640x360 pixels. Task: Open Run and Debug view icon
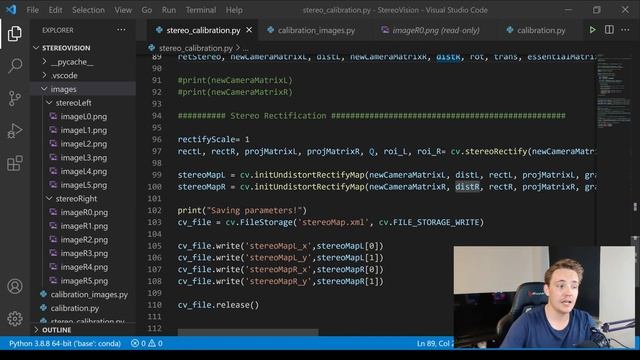coord(15,131)
